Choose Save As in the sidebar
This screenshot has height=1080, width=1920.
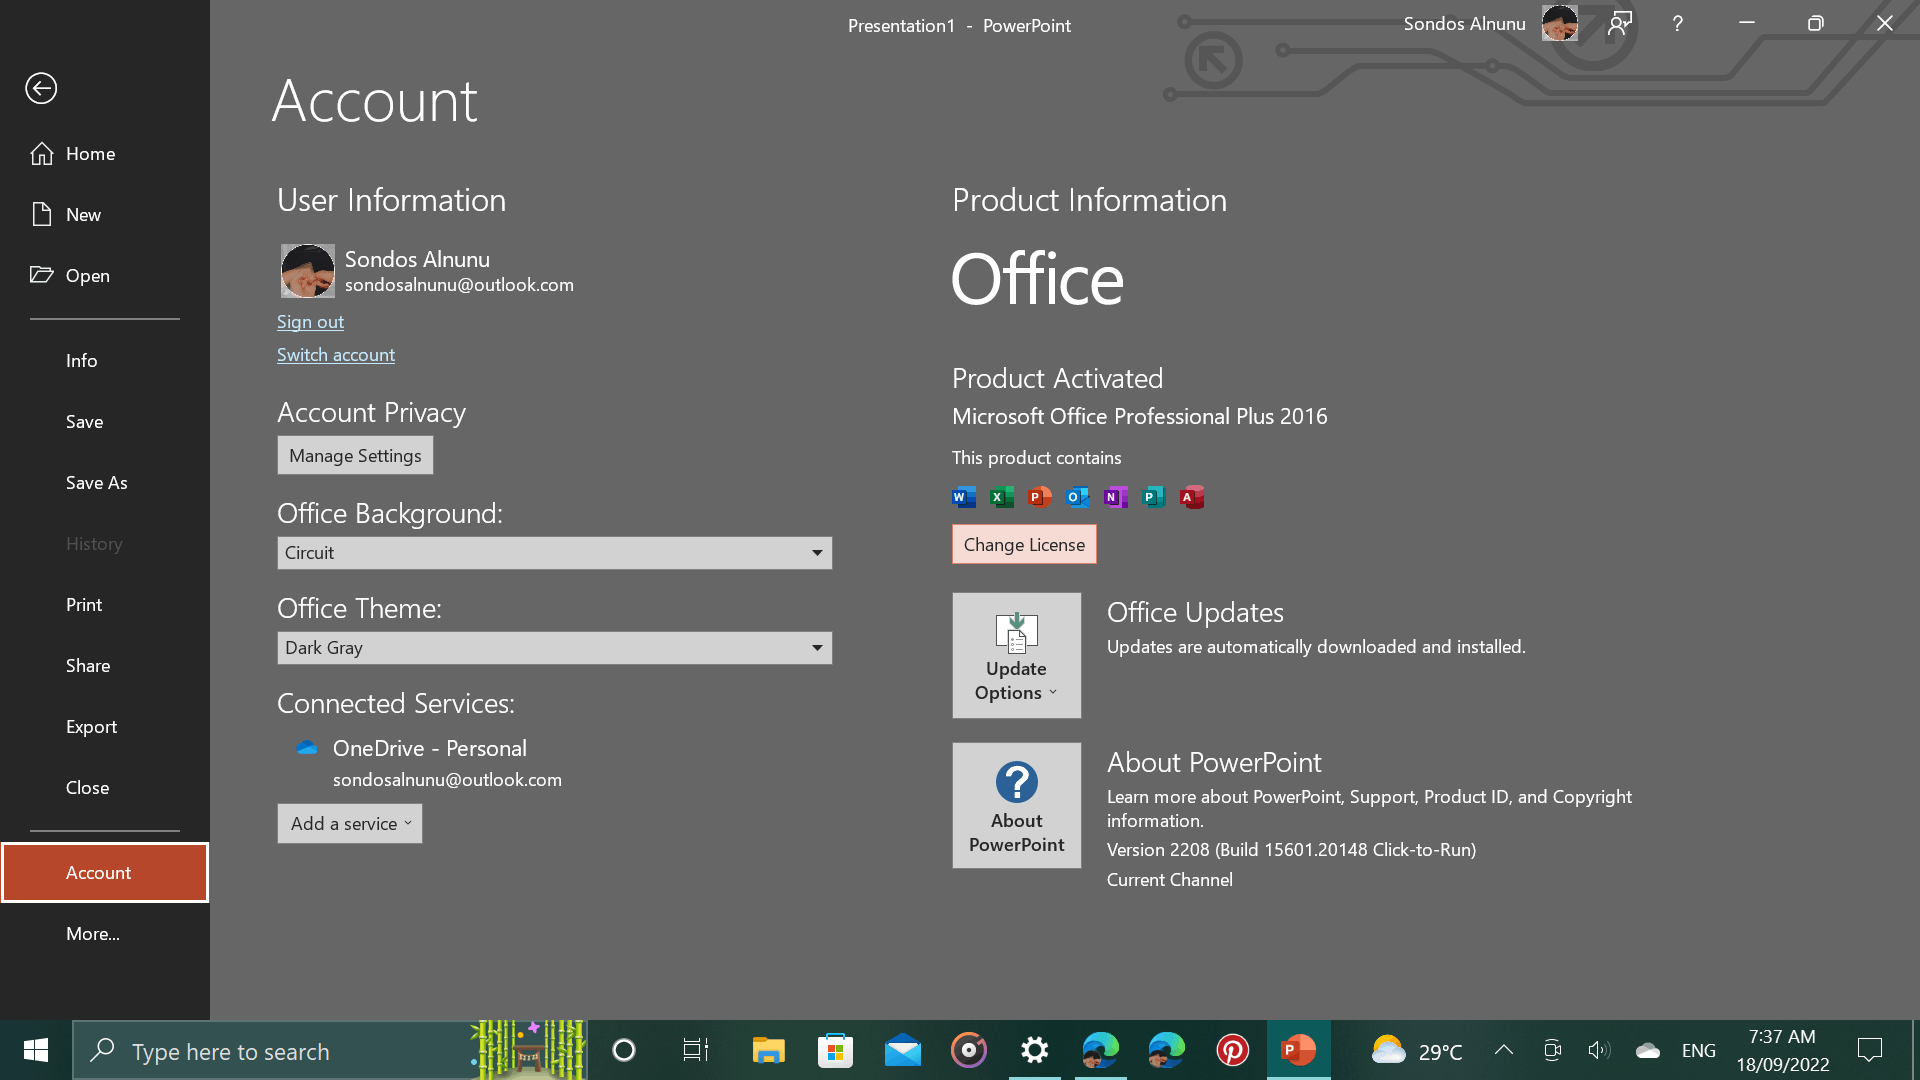[105, 483]
